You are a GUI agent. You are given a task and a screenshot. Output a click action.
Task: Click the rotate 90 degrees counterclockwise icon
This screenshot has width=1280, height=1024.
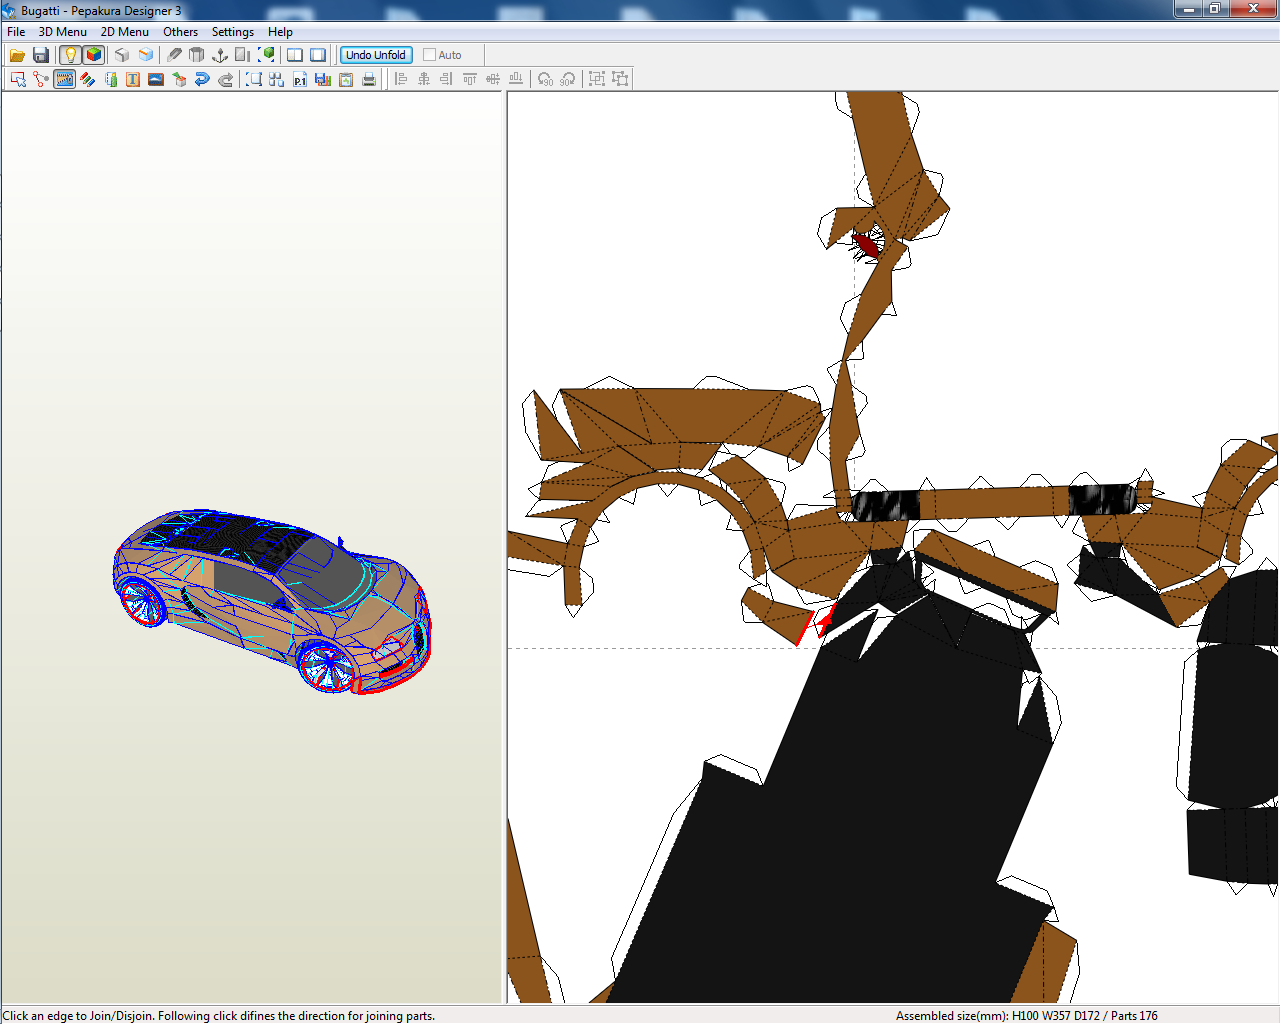click(x=546, y=79)
